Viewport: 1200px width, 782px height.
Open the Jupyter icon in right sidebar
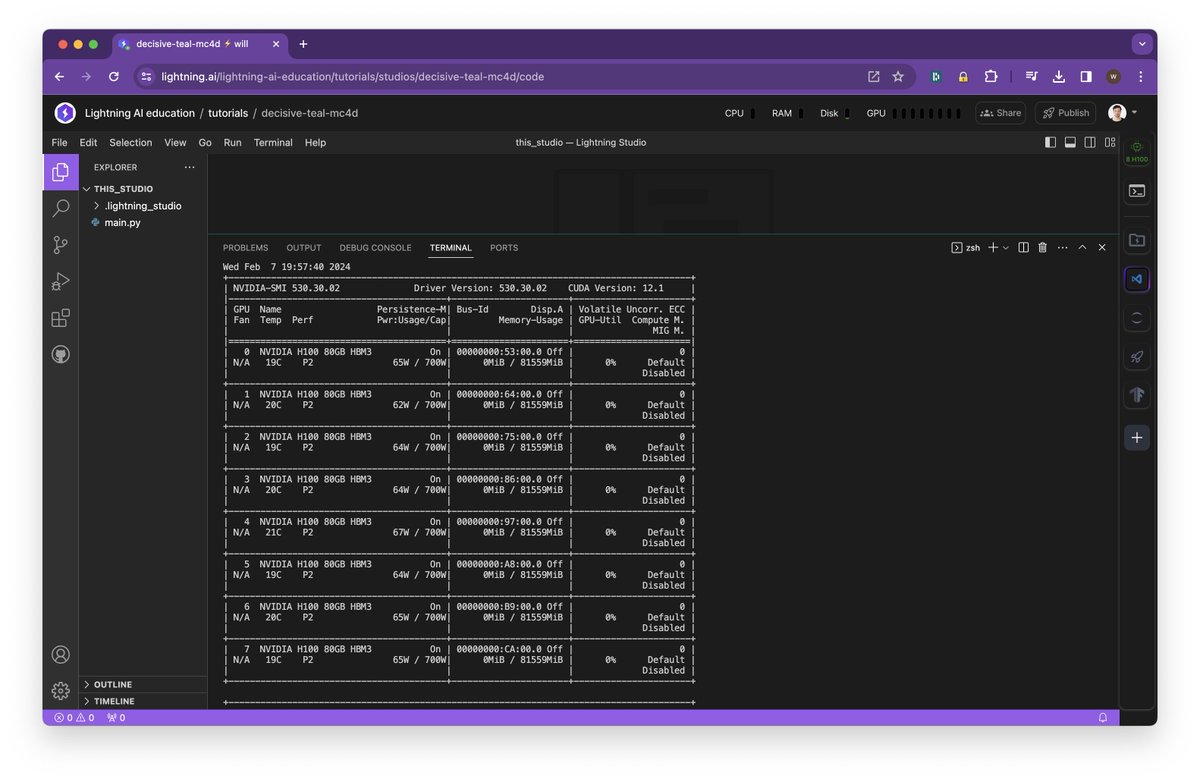click(x=1137, y=318)
